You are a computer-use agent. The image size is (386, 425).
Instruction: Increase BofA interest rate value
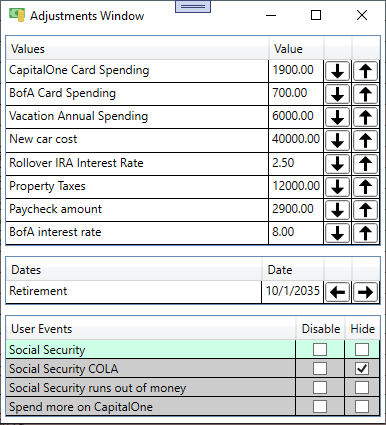click(x=365, y=233)
